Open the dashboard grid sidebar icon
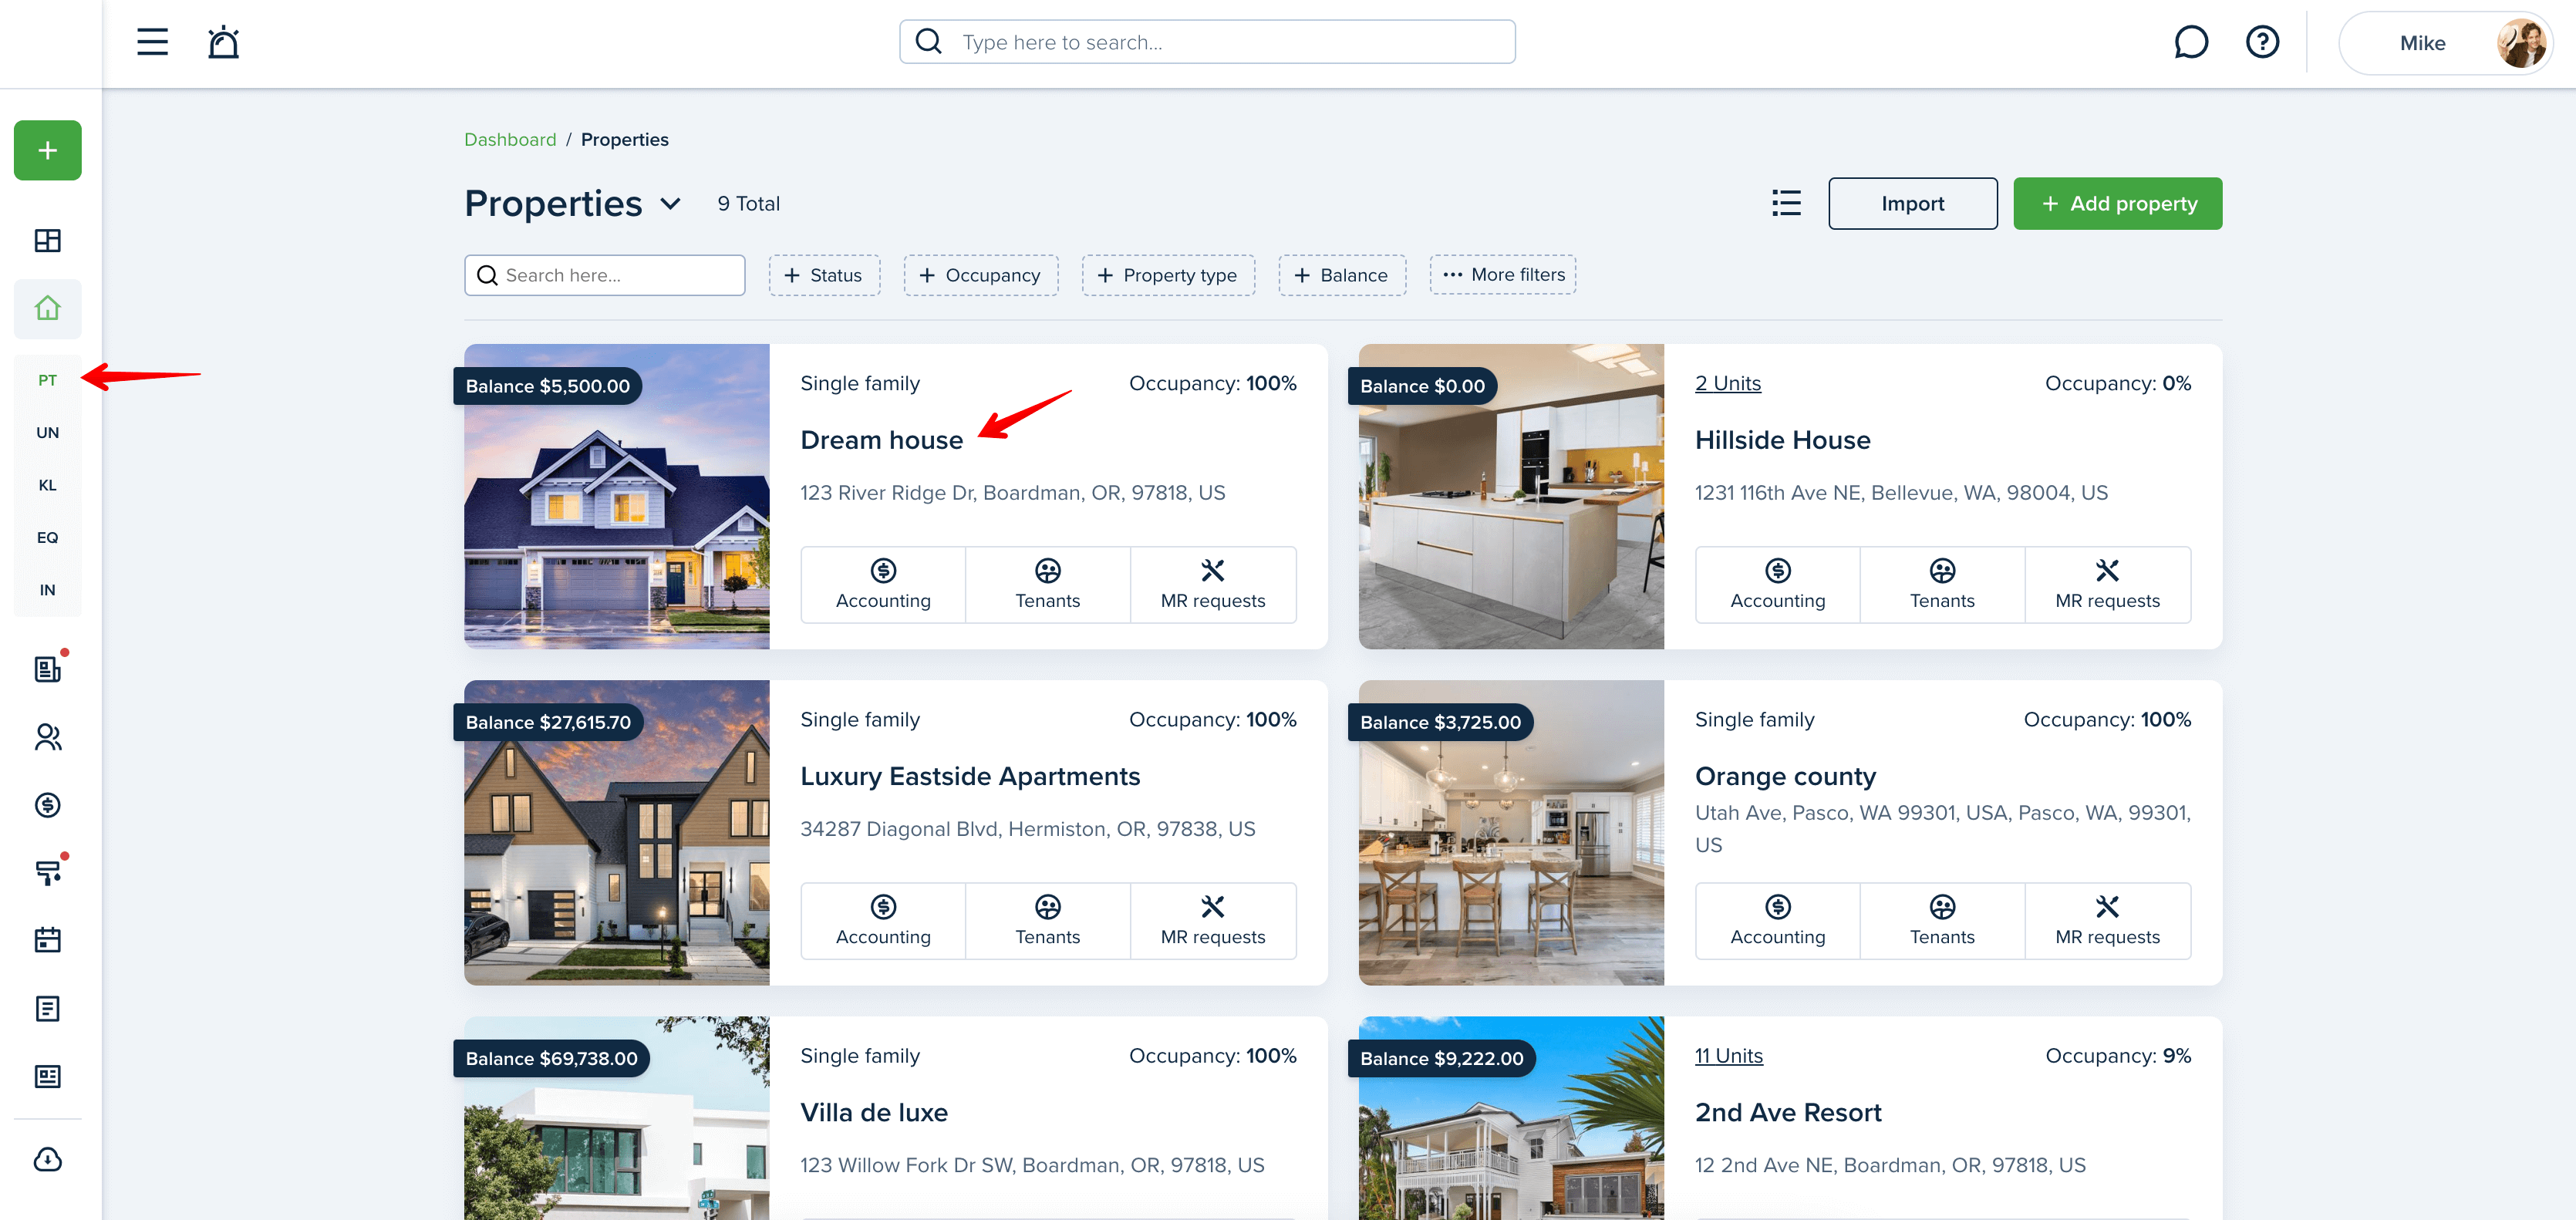Viewport: 2576px width, 1220px height. point(48,240)
